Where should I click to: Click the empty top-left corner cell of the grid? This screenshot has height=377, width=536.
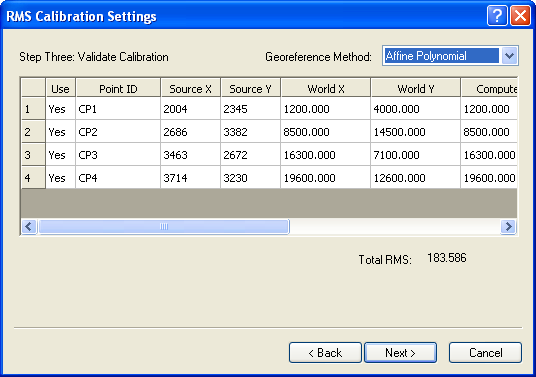33,87
